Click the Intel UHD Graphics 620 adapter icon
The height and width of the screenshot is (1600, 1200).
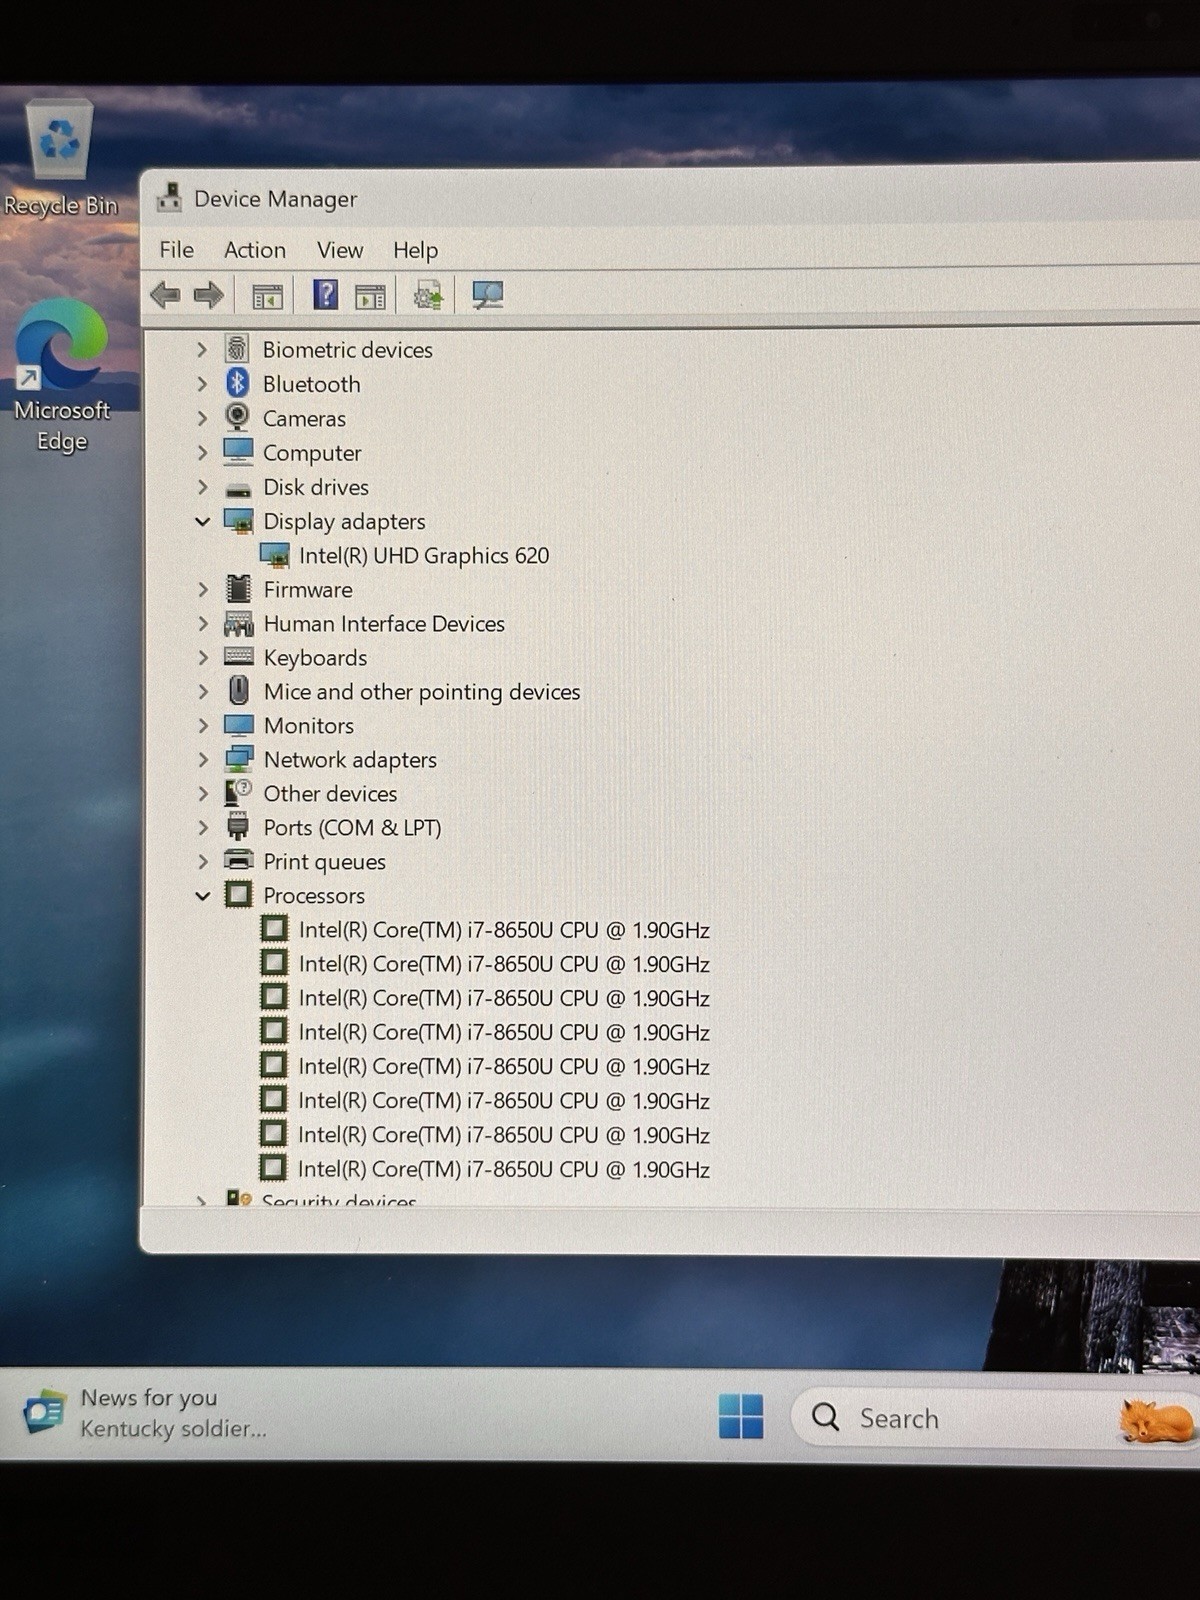click(x=274, y=555)
